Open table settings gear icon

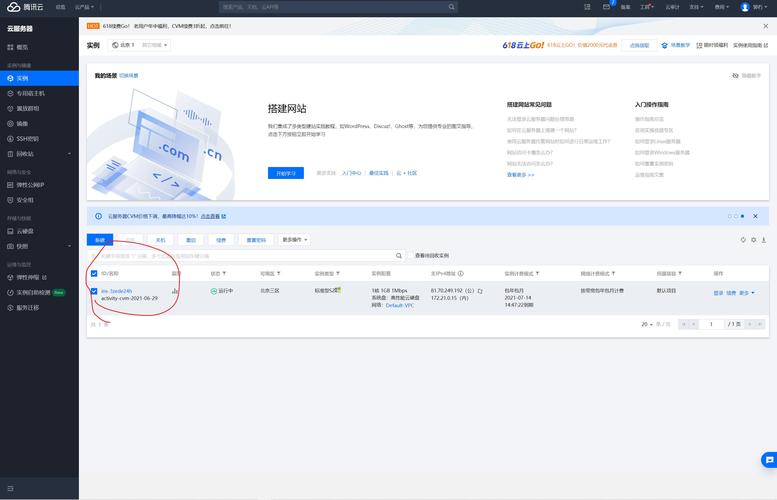click(754, 240)
